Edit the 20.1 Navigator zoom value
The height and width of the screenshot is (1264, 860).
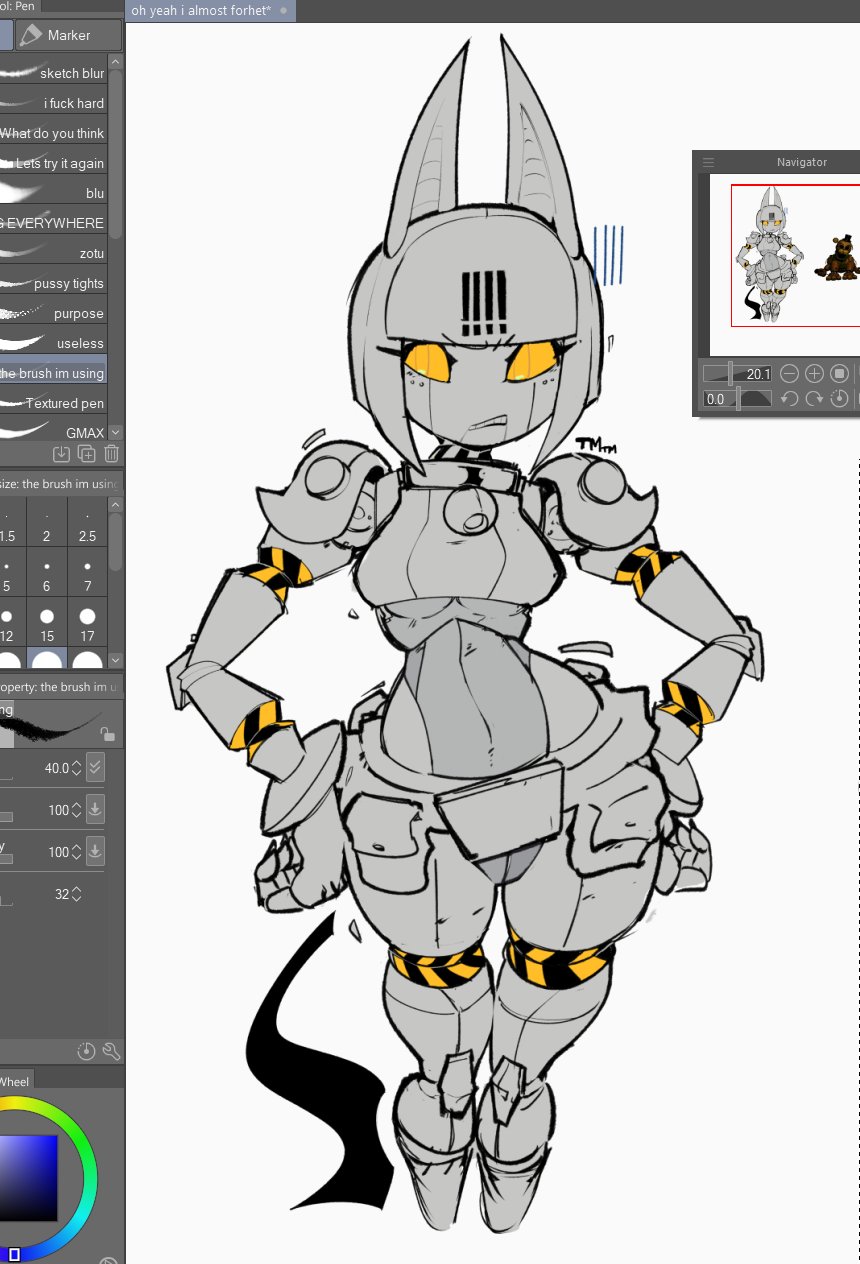pos(758,373)
